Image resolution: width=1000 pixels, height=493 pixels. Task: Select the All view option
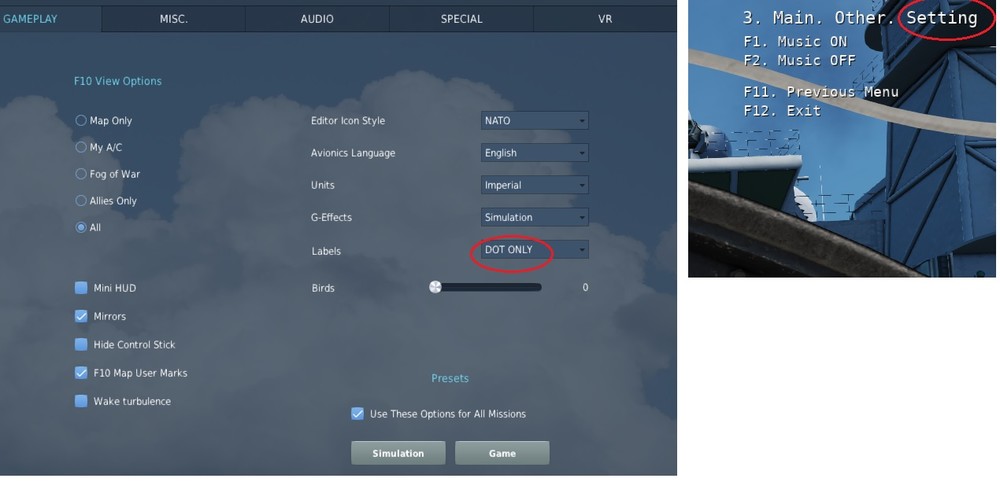[81, 228]
